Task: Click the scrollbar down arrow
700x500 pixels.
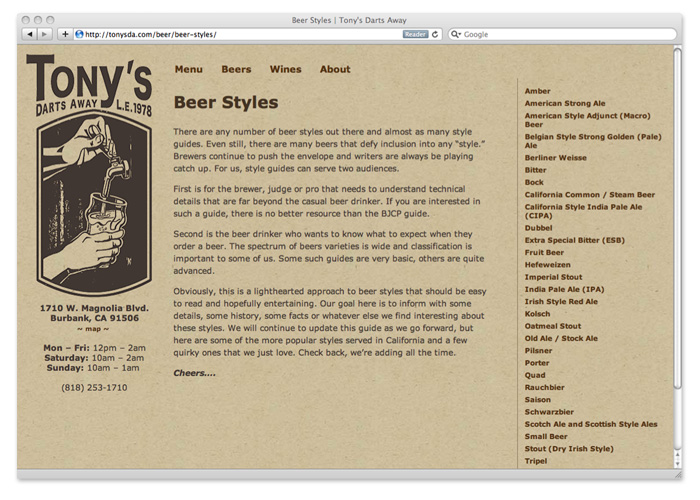Action: (x=678, y=463)
